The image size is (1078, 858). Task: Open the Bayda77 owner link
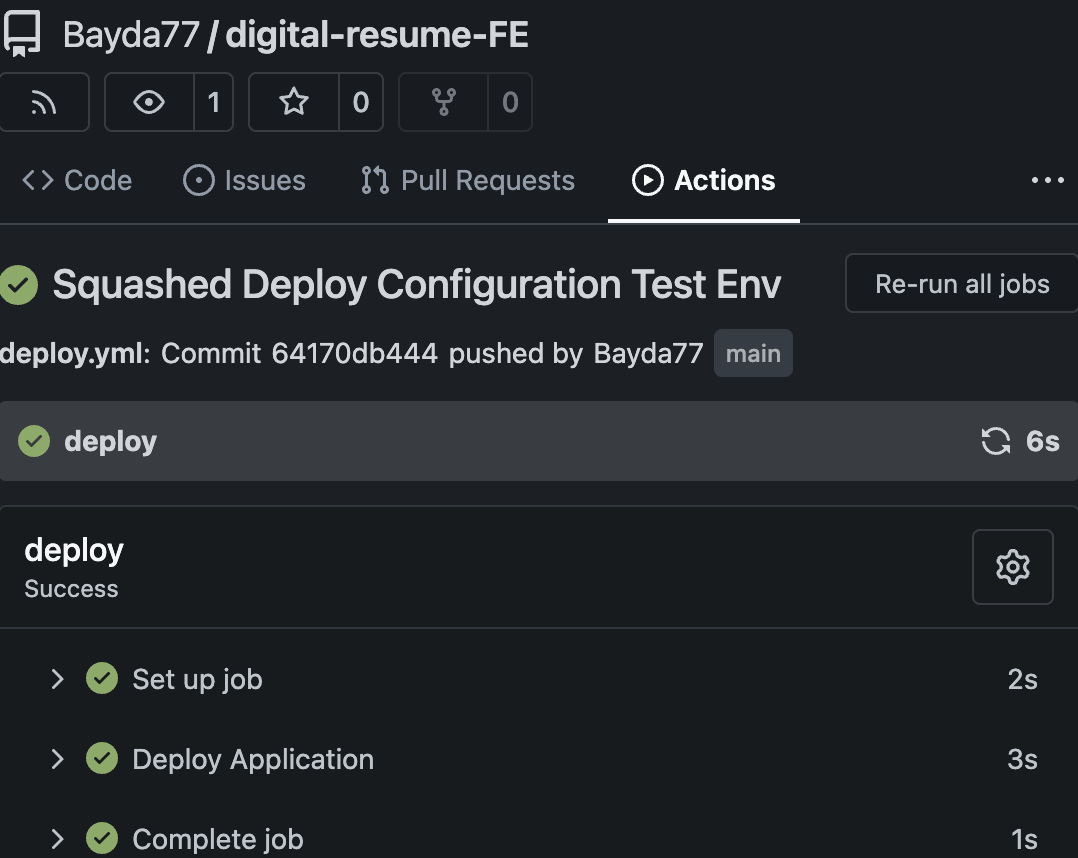(x=130, y=35)
